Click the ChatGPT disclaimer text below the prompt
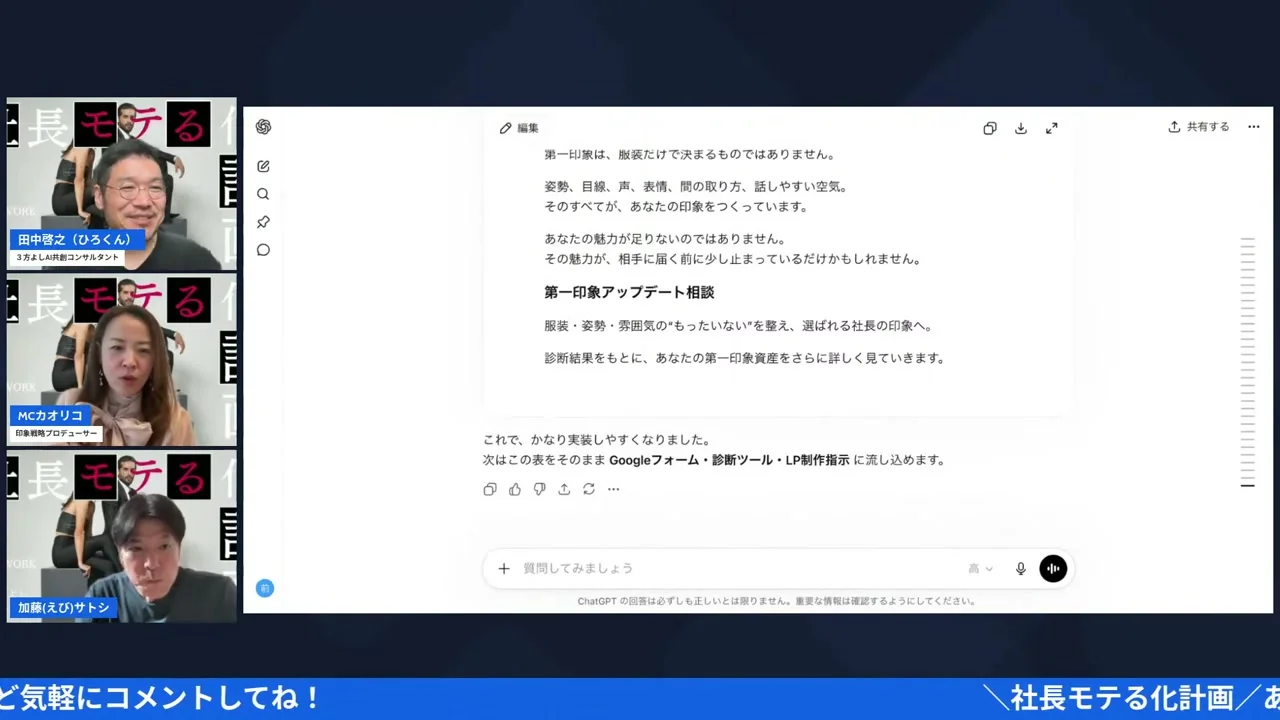1280x720 pixels. point(777,601)
